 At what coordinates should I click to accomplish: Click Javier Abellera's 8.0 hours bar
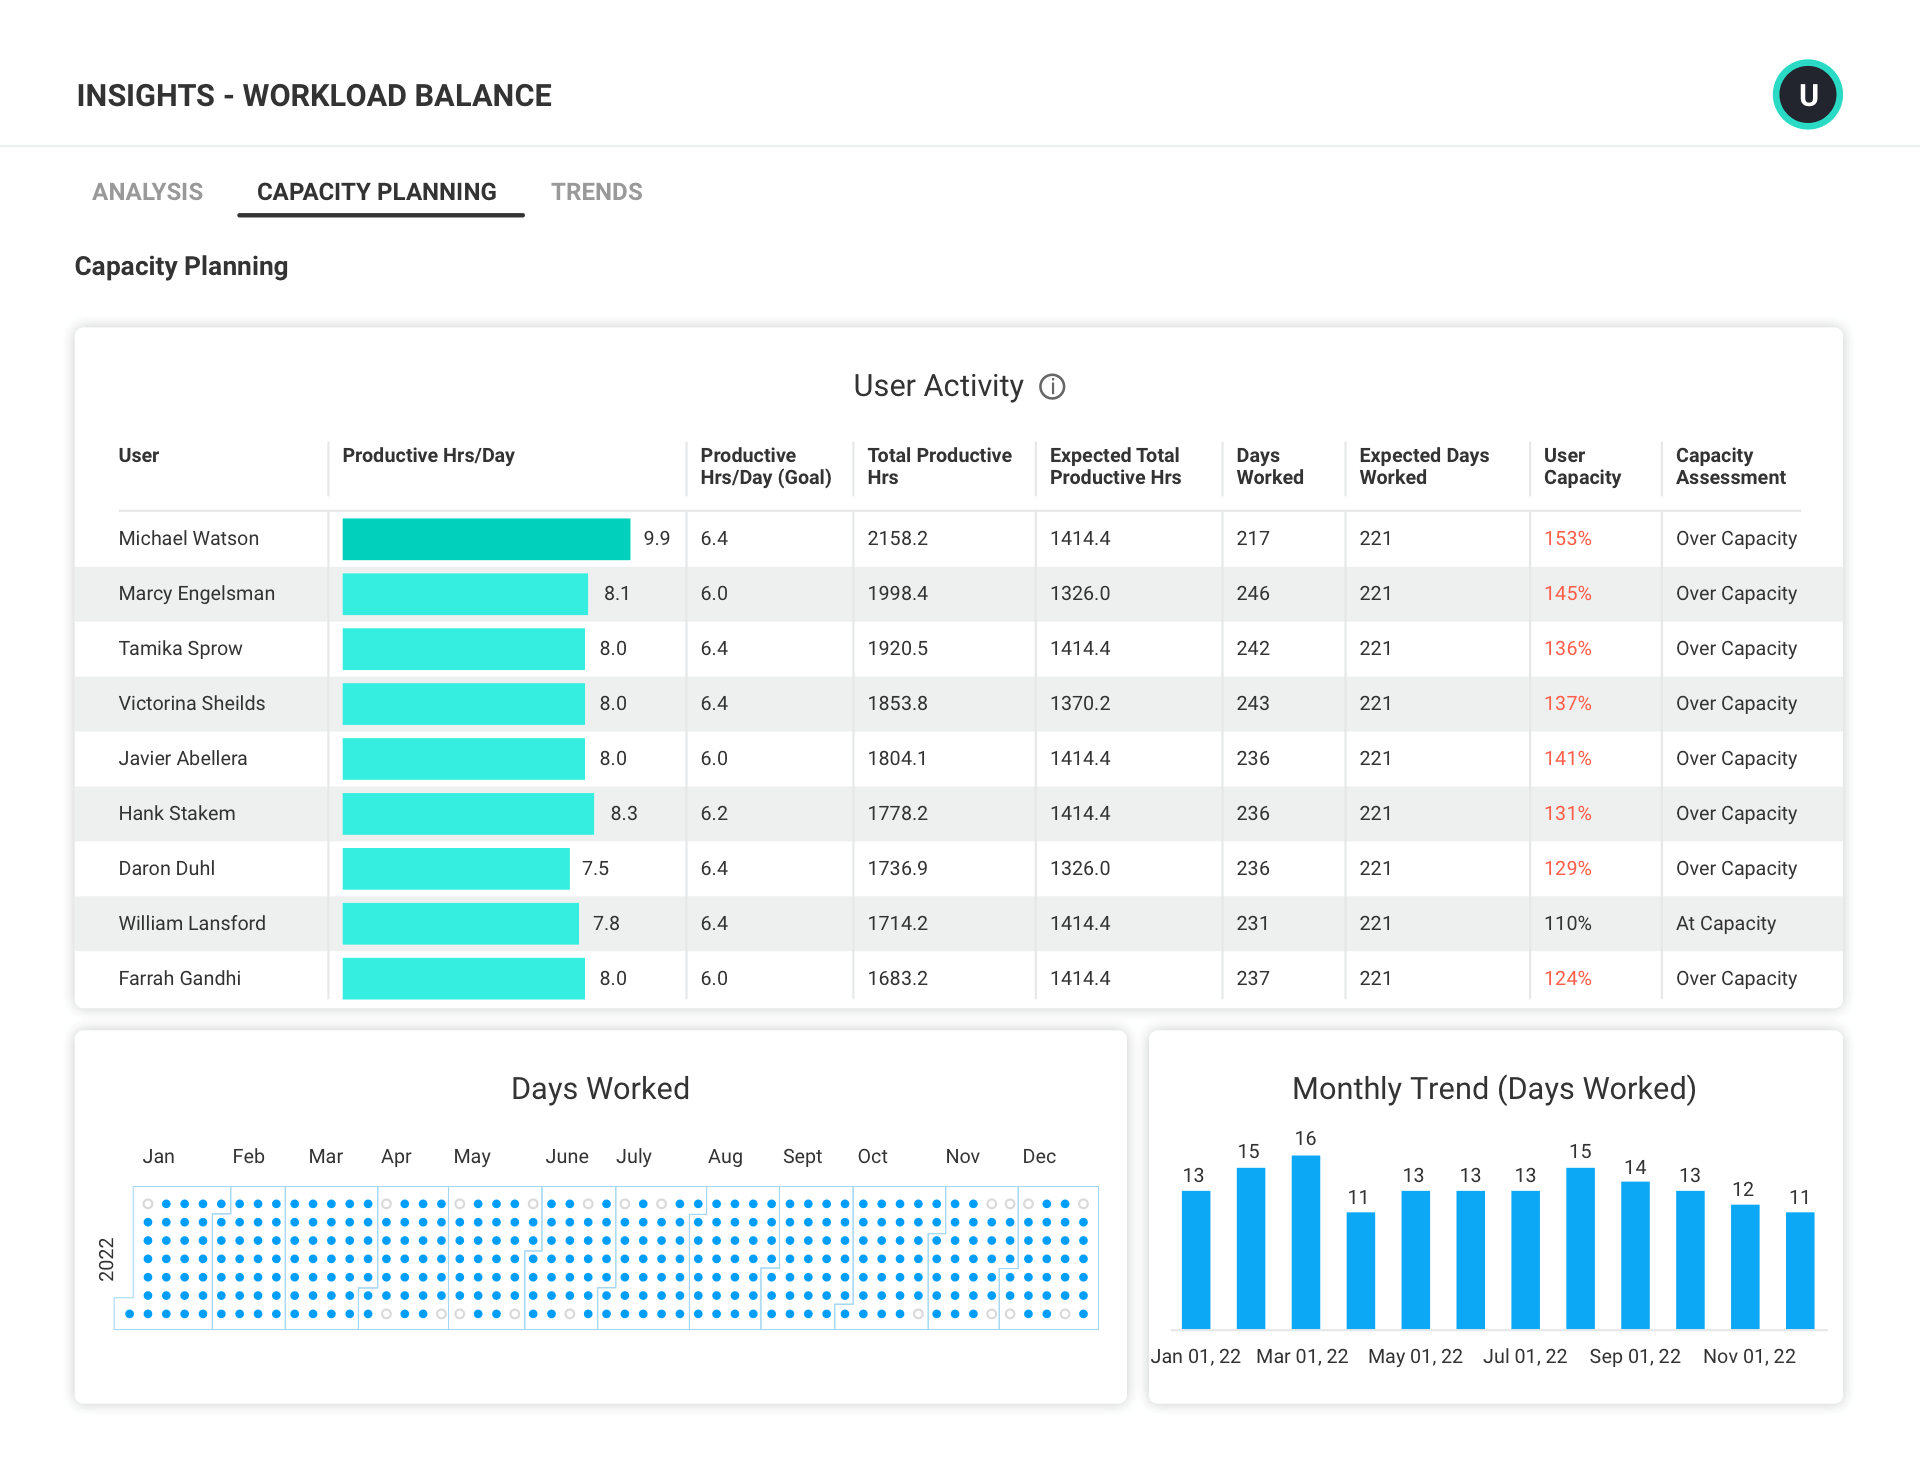tap(462, 758)
